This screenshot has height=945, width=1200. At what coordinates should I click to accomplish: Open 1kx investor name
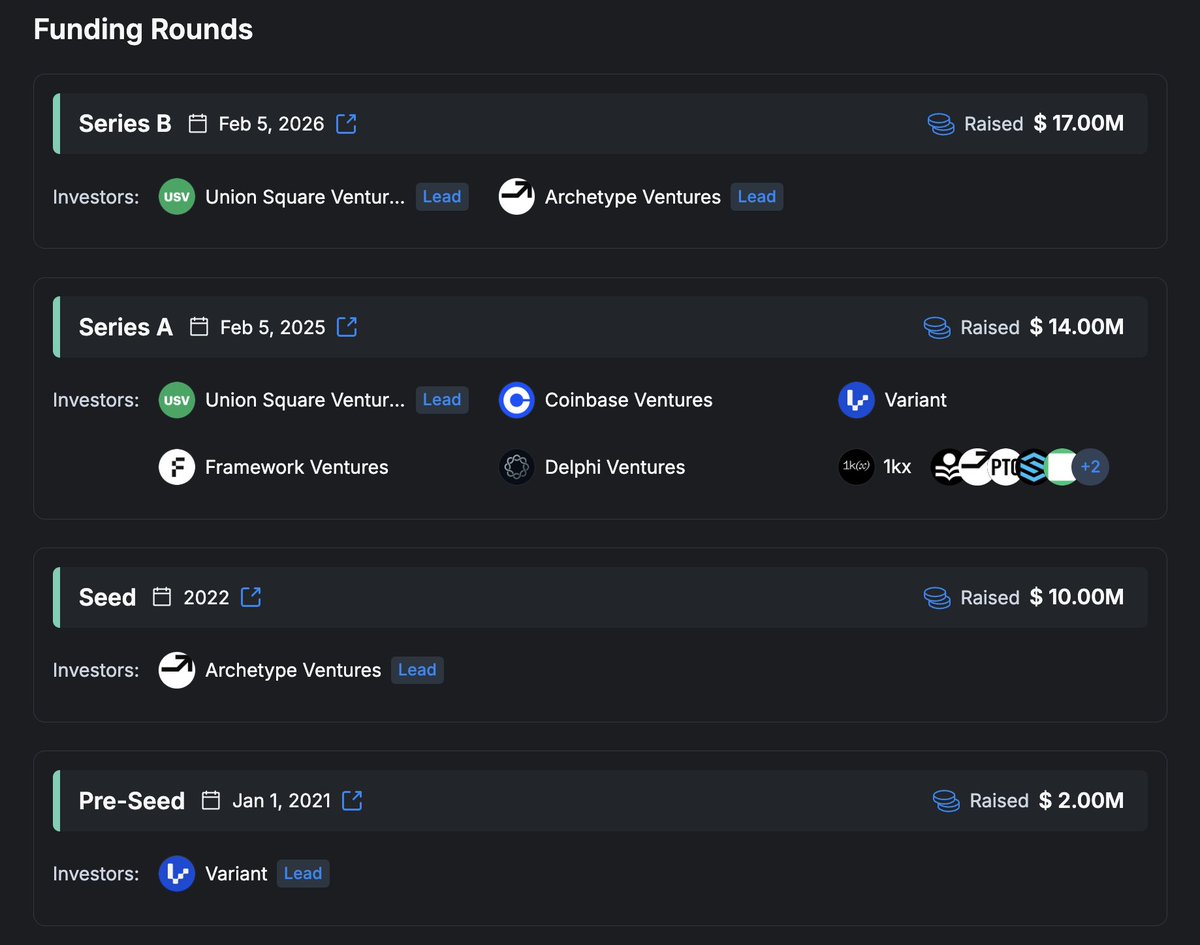point(898,467)
